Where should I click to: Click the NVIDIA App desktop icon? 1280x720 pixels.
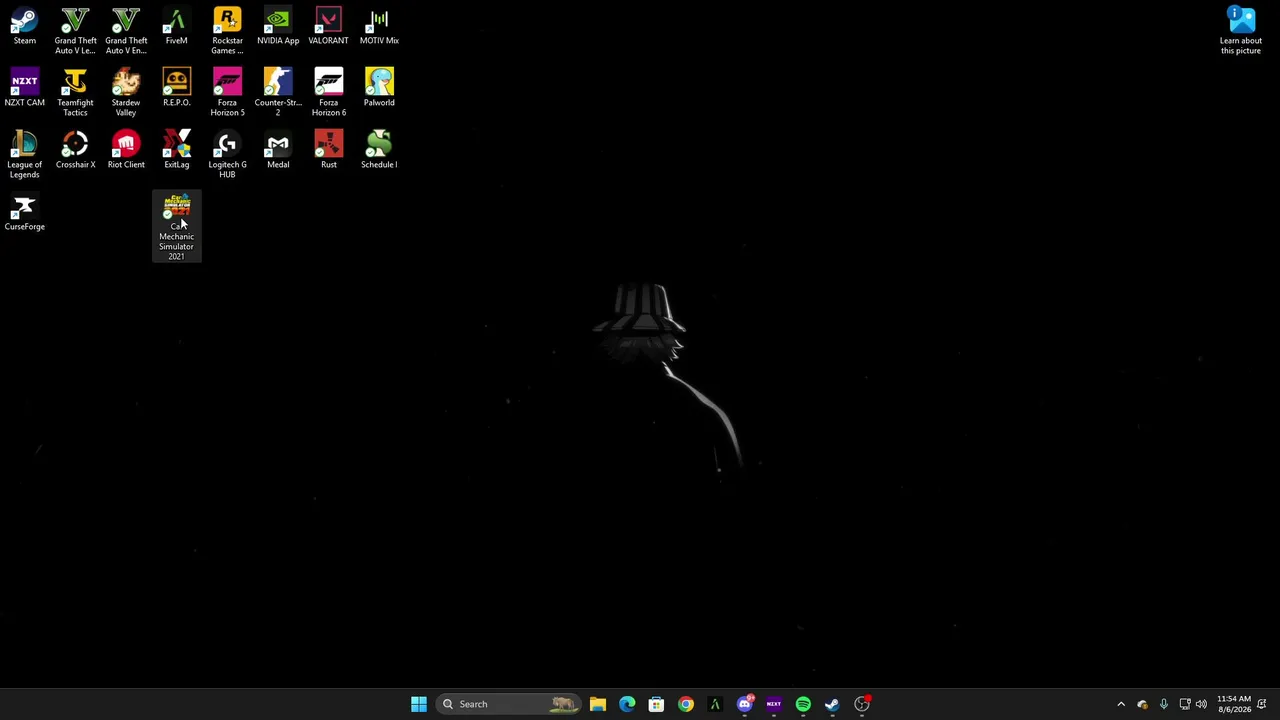[x=278, y=27]
